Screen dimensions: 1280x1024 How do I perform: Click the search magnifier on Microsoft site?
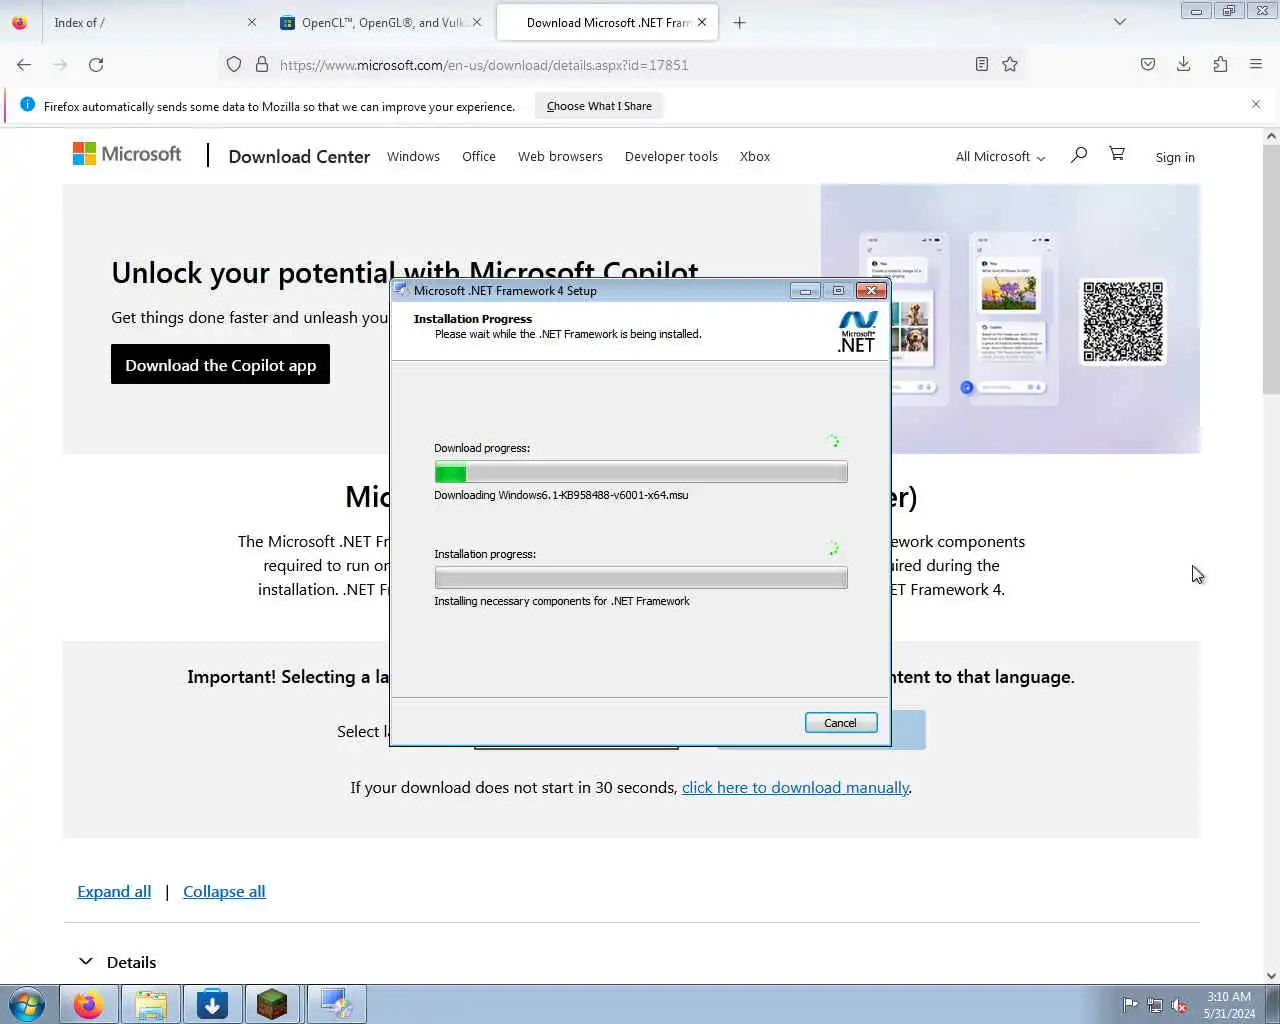click(x=1078, y=155)
